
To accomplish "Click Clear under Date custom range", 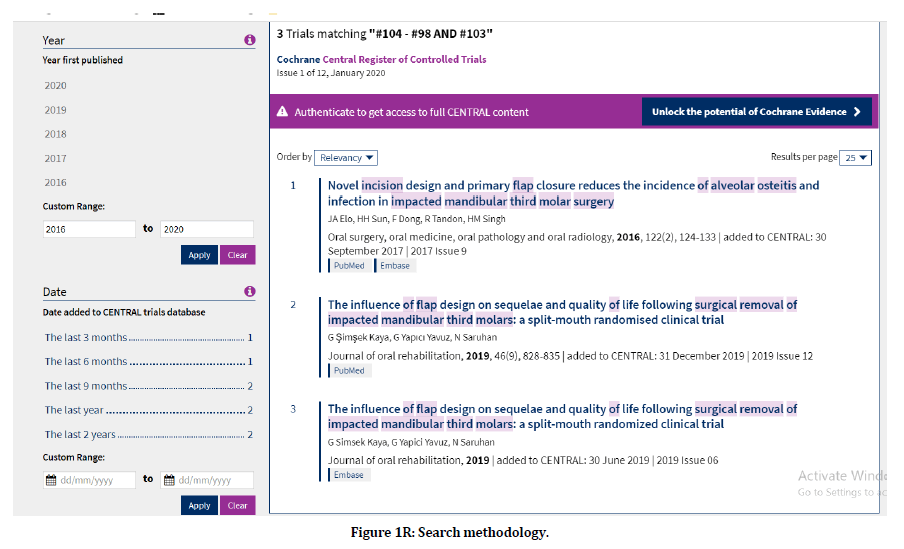I will [x=237, y=505].
